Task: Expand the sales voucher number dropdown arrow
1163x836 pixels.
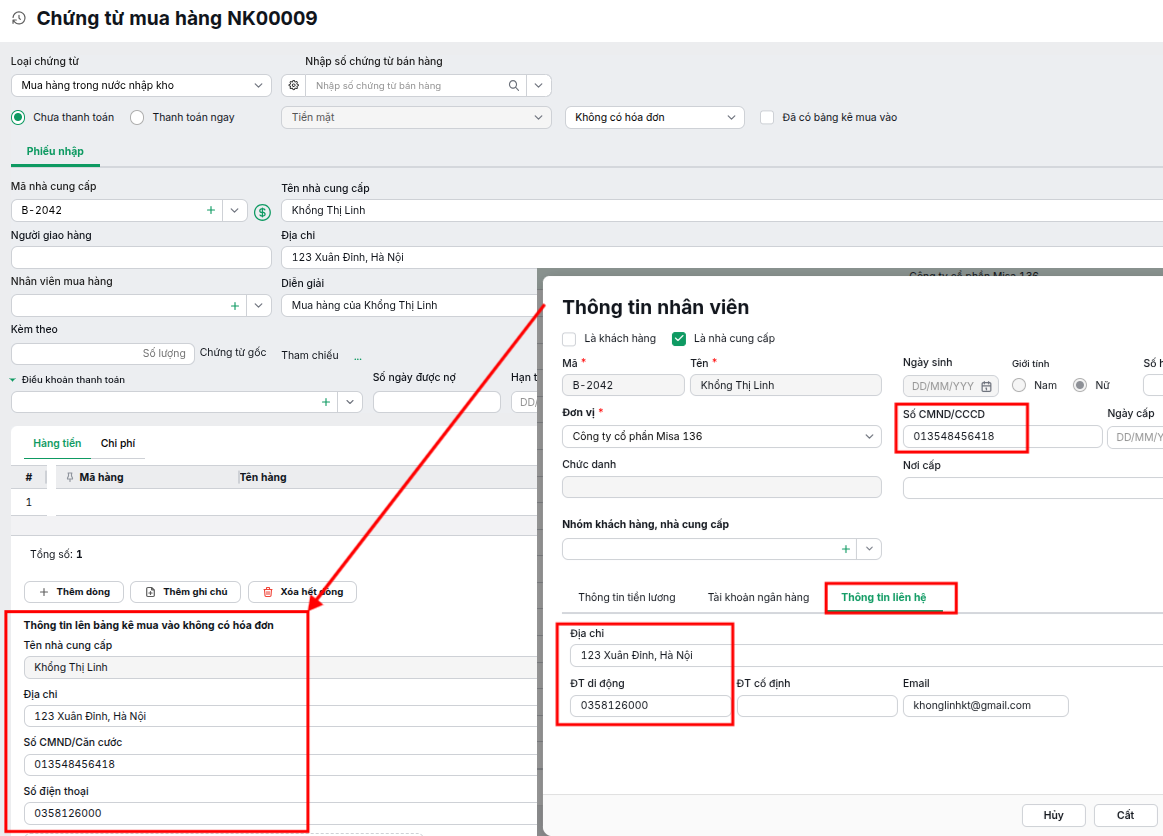Action: [538, 85]
